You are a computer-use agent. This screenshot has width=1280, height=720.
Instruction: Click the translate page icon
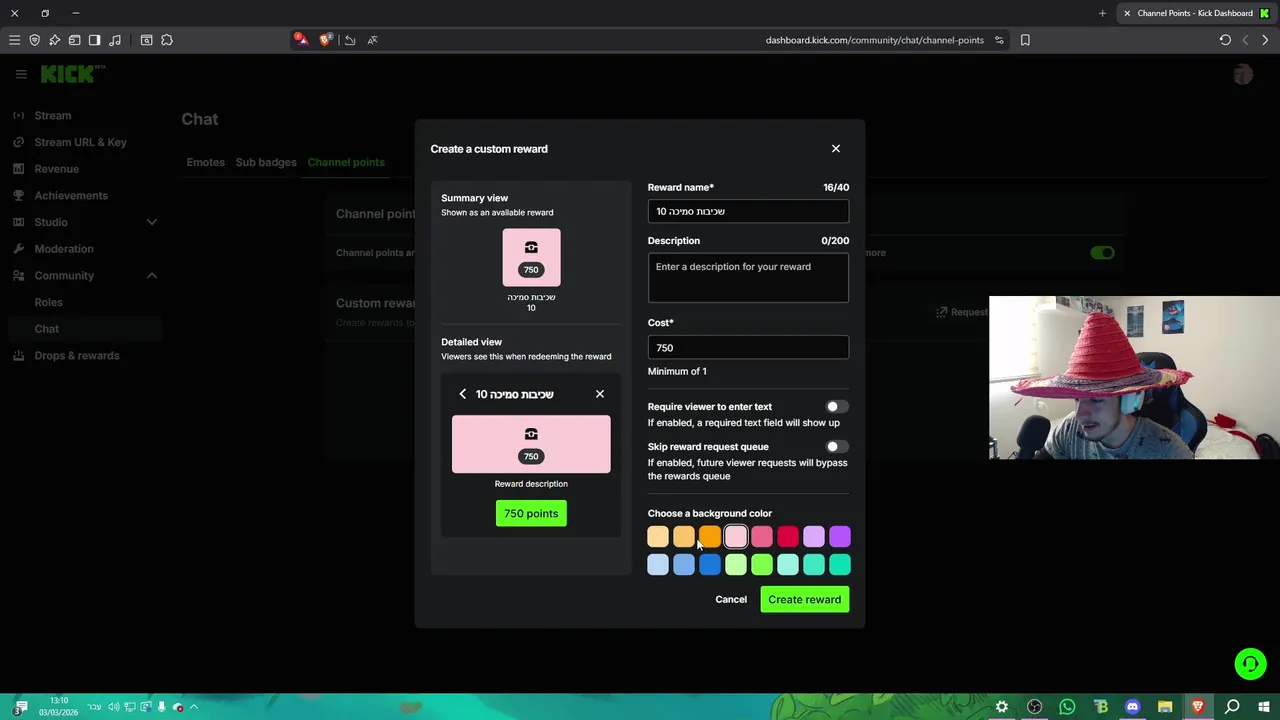372,40
